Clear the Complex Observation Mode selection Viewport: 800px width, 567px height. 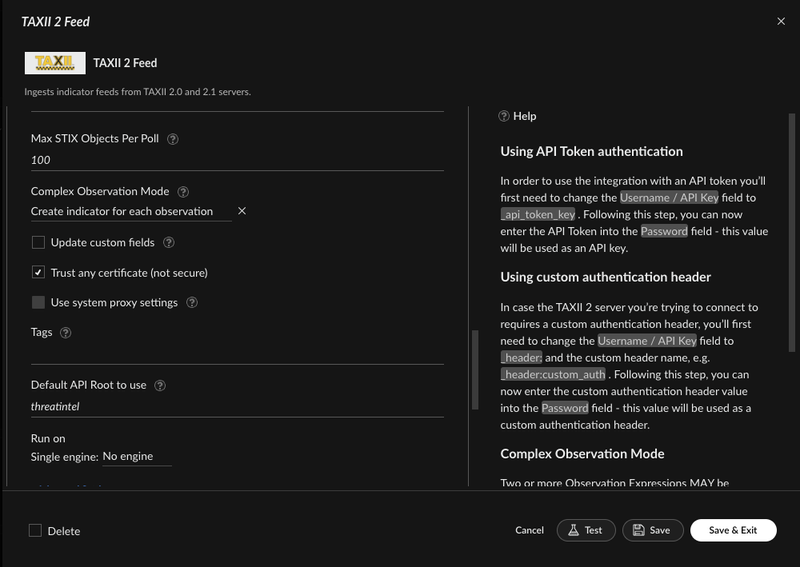pyautogui.click(x=242, y=211)
